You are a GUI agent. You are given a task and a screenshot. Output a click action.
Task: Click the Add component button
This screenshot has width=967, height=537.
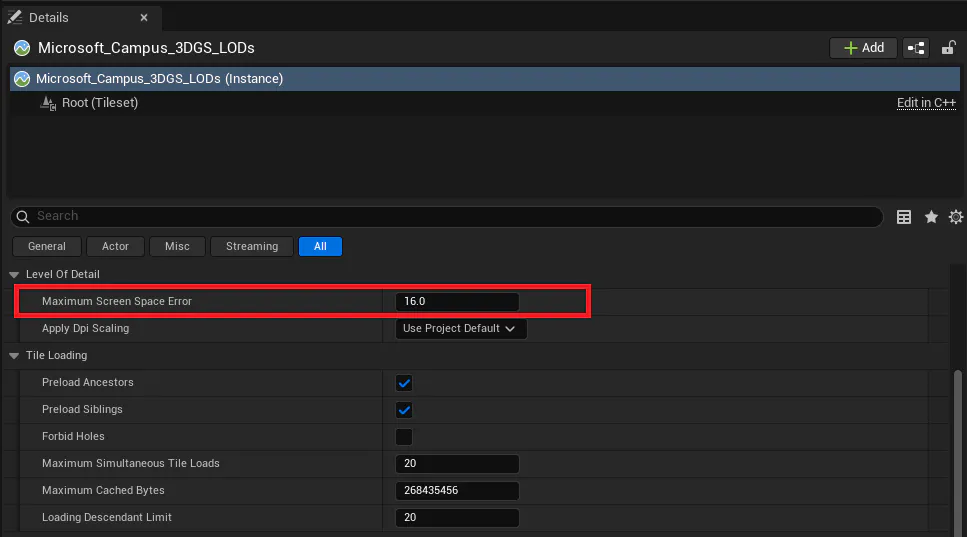point(863,47)
